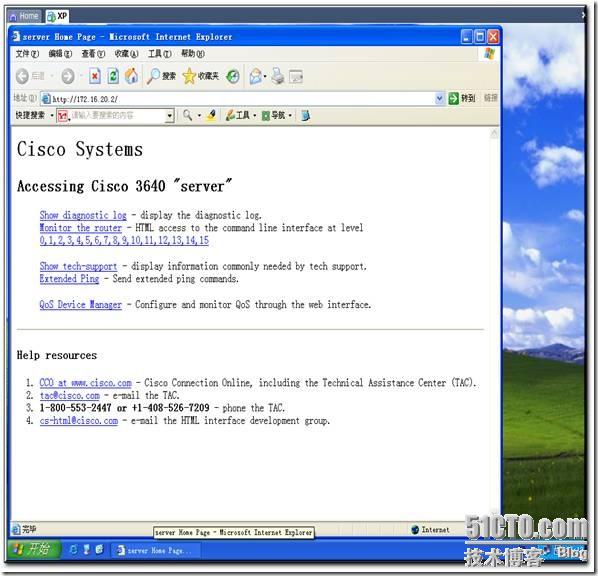Click the Stop loading icon

95,76
